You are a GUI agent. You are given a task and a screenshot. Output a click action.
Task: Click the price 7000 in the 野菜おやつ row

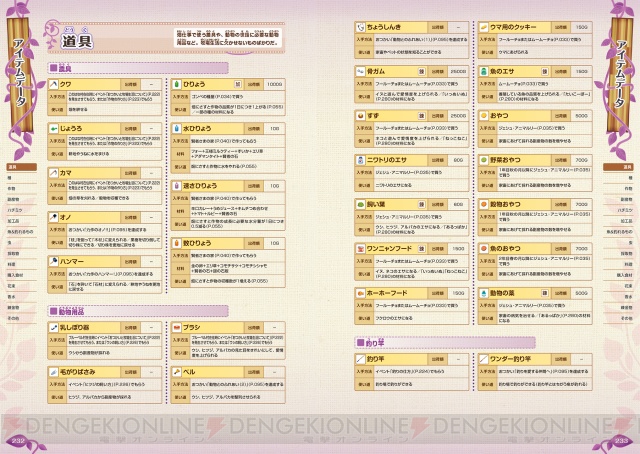click(x=581, y=160)
